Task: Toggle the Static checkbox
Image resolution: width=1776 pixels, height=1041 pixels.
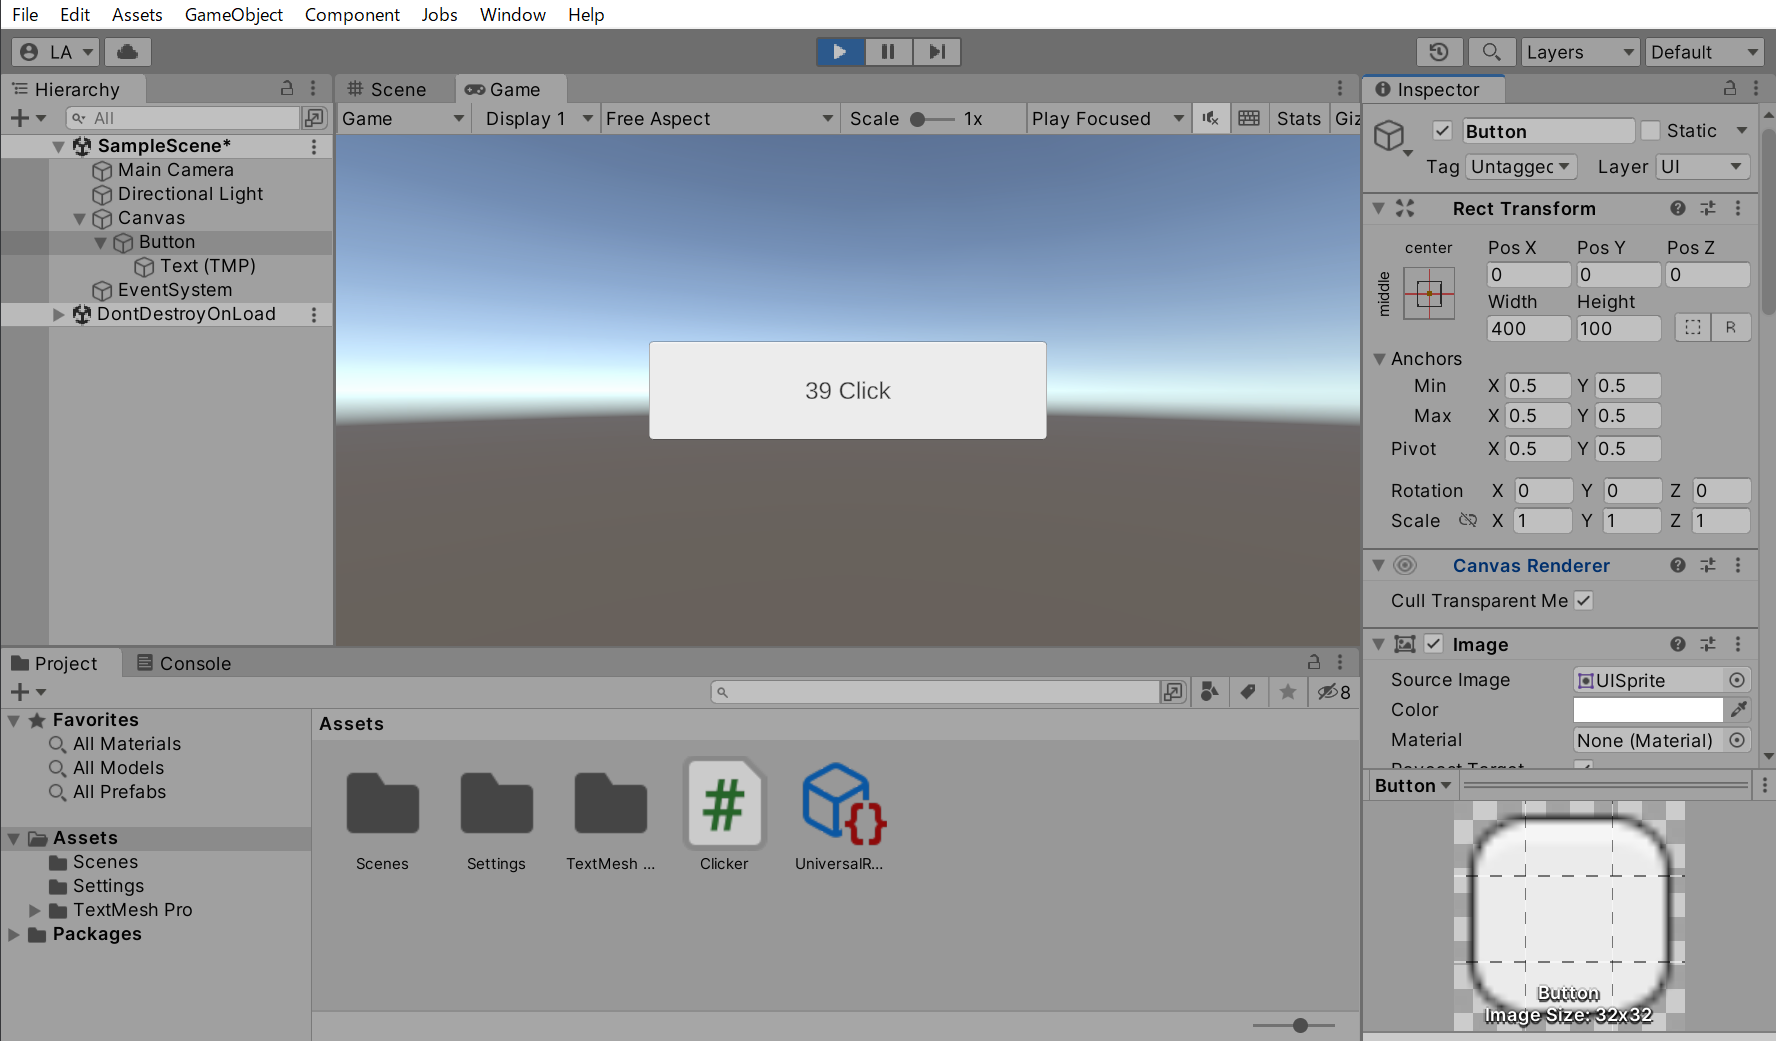Action: tap(1651, 131)
